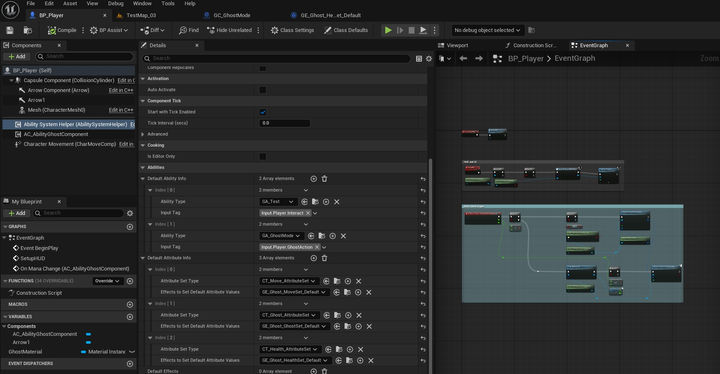
Task: Open the Asset menu
Action: tap(70, 3)
